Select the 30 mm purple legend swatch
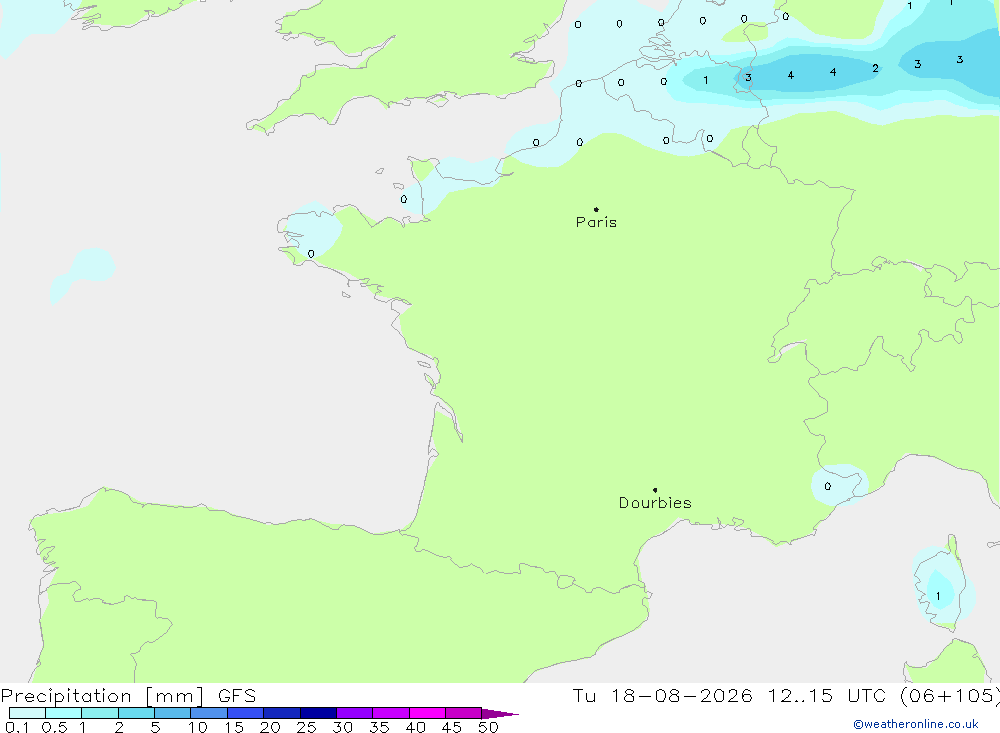Viewport: 1000px width, 733px height. (x=355, y=713)
